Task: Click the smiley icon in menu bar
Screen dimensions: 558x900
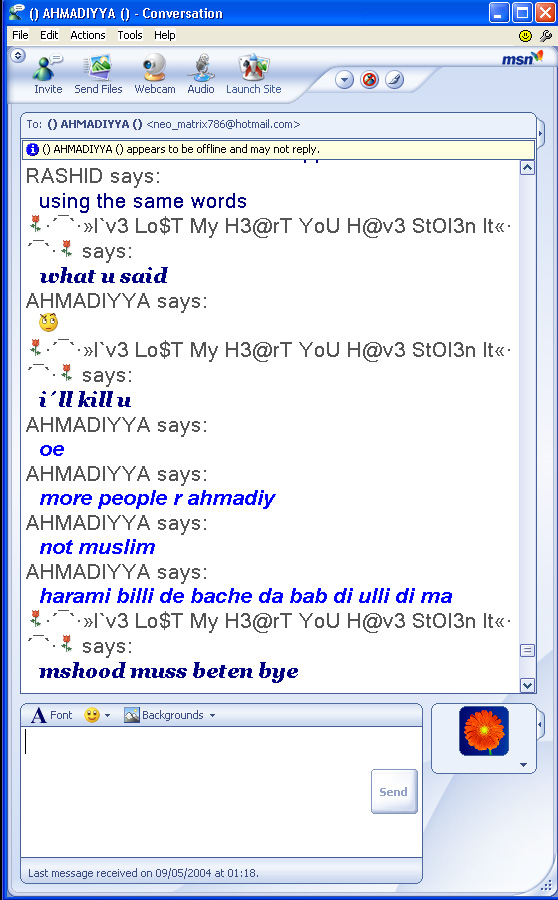Action: [525, 36]
